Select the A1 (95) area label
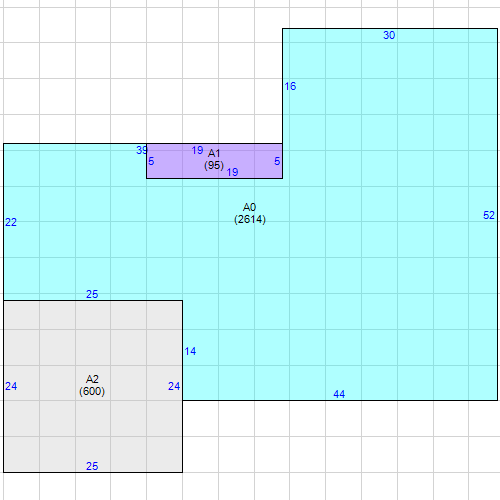Image resolution: width=500 pixels, height=500 pixels. tap(214, 159)
